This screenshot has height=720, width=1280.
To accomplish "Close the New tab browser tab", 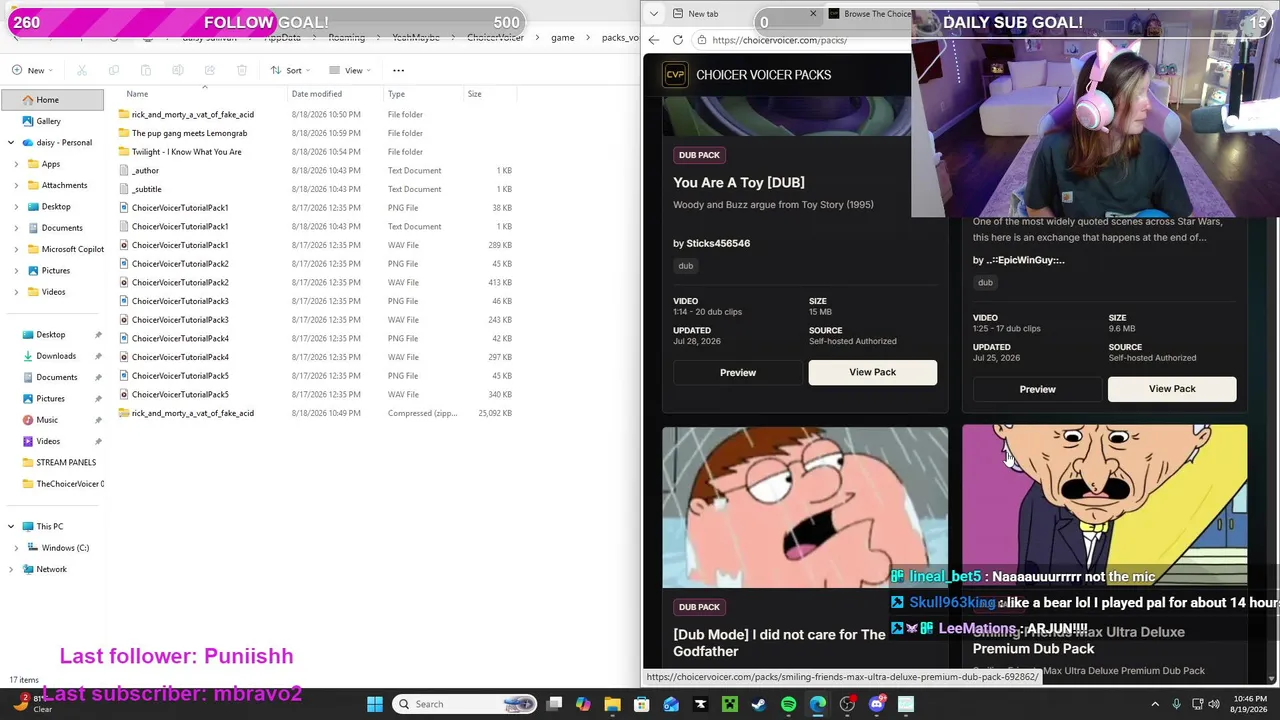I will coord(813,14).
